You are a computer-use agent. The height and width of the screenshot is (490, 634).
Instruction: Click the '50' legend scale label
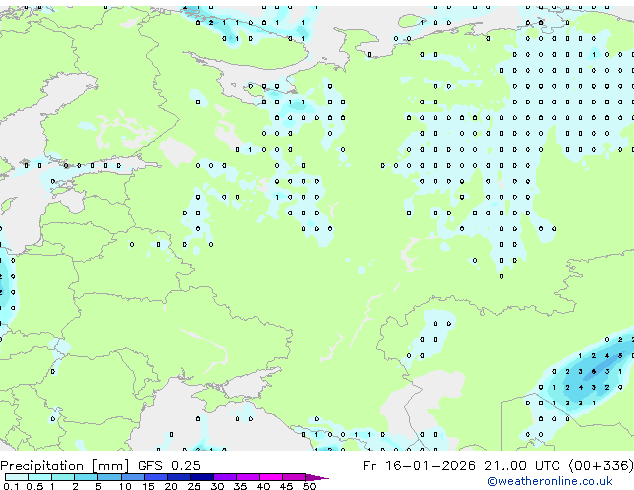310,486
